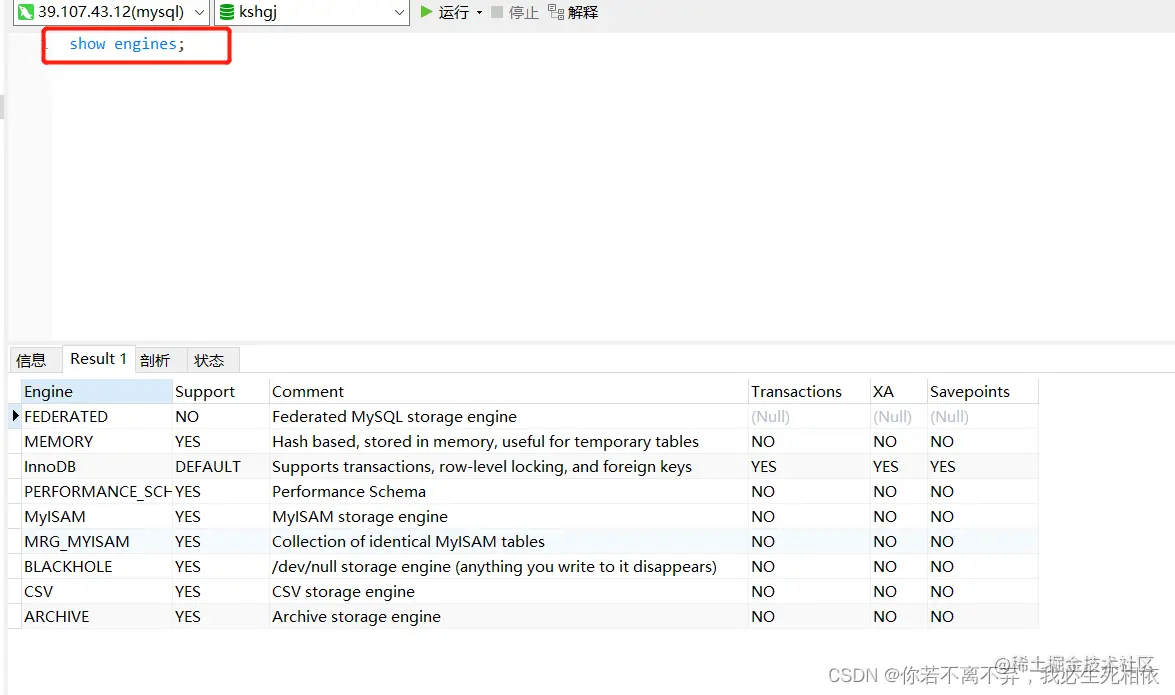Click the Hash based, stored in memory comment

click(509, 442)
